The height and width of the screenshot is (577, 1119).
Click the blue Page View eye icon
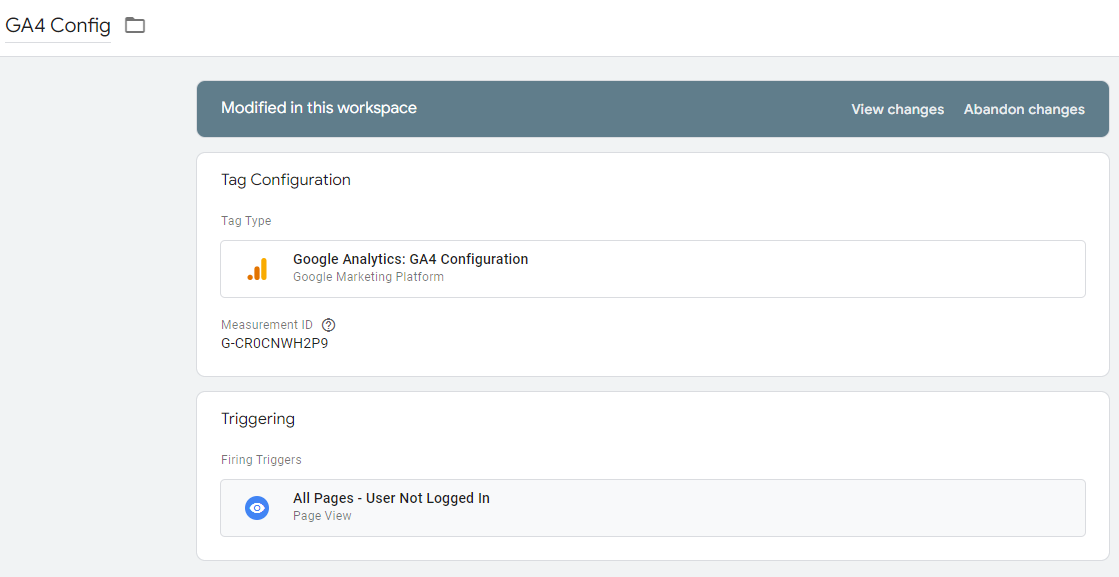coord(257,508)
